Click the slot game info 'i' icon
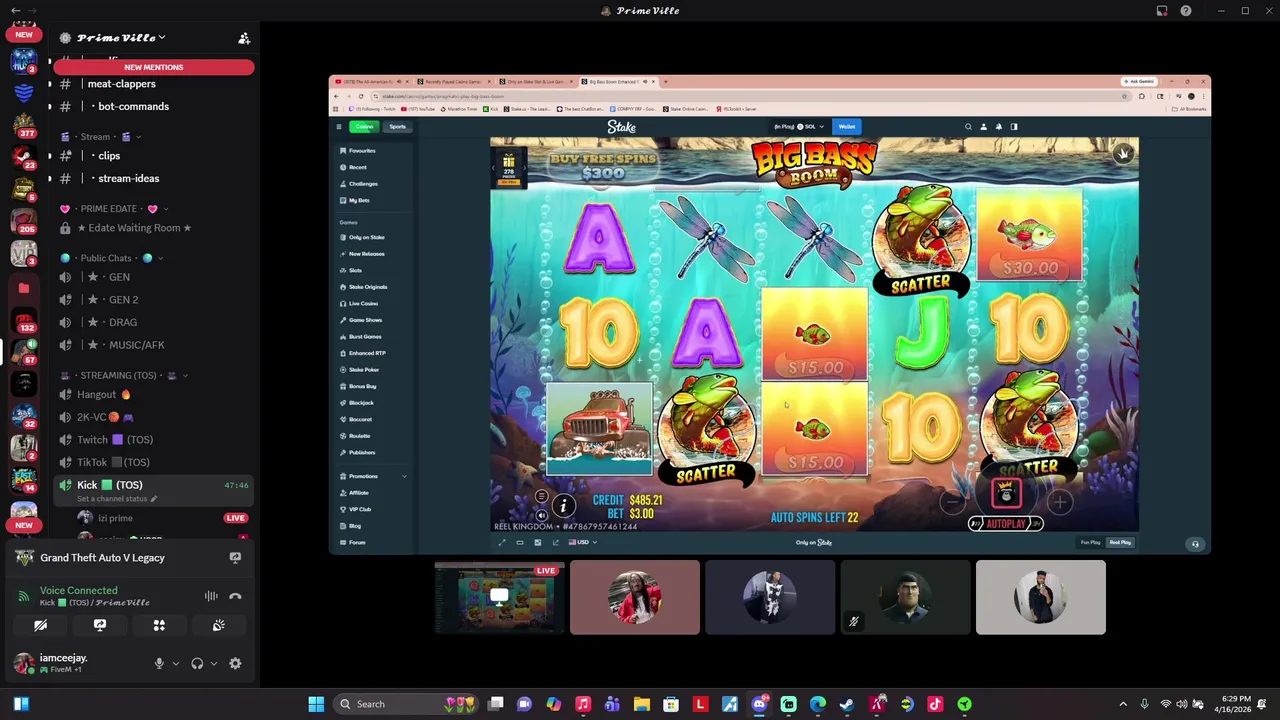 (563, 506)
